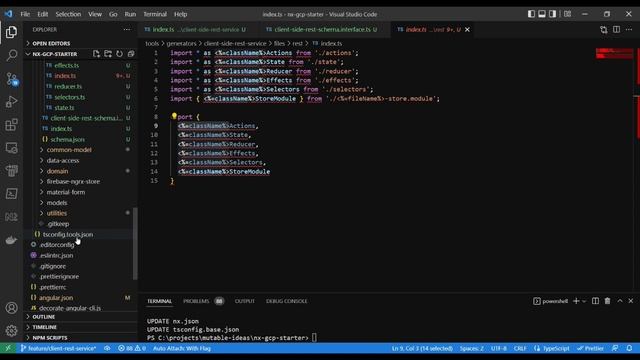Split the terminal panel
The height and width of the screenshot is (360, 640).
[x=596, y=301]
